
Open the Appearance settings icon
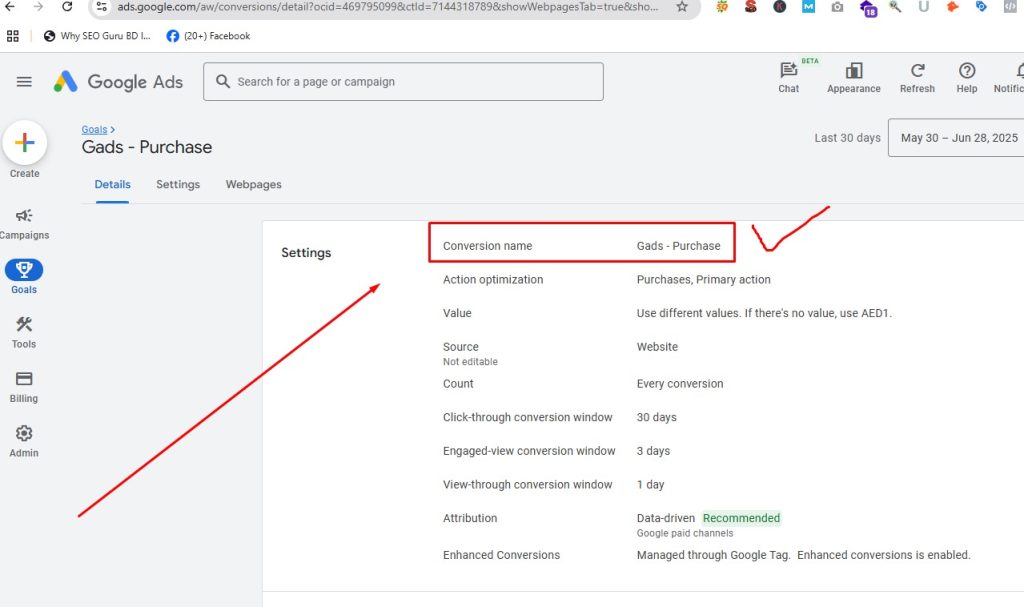pos(853,71)
